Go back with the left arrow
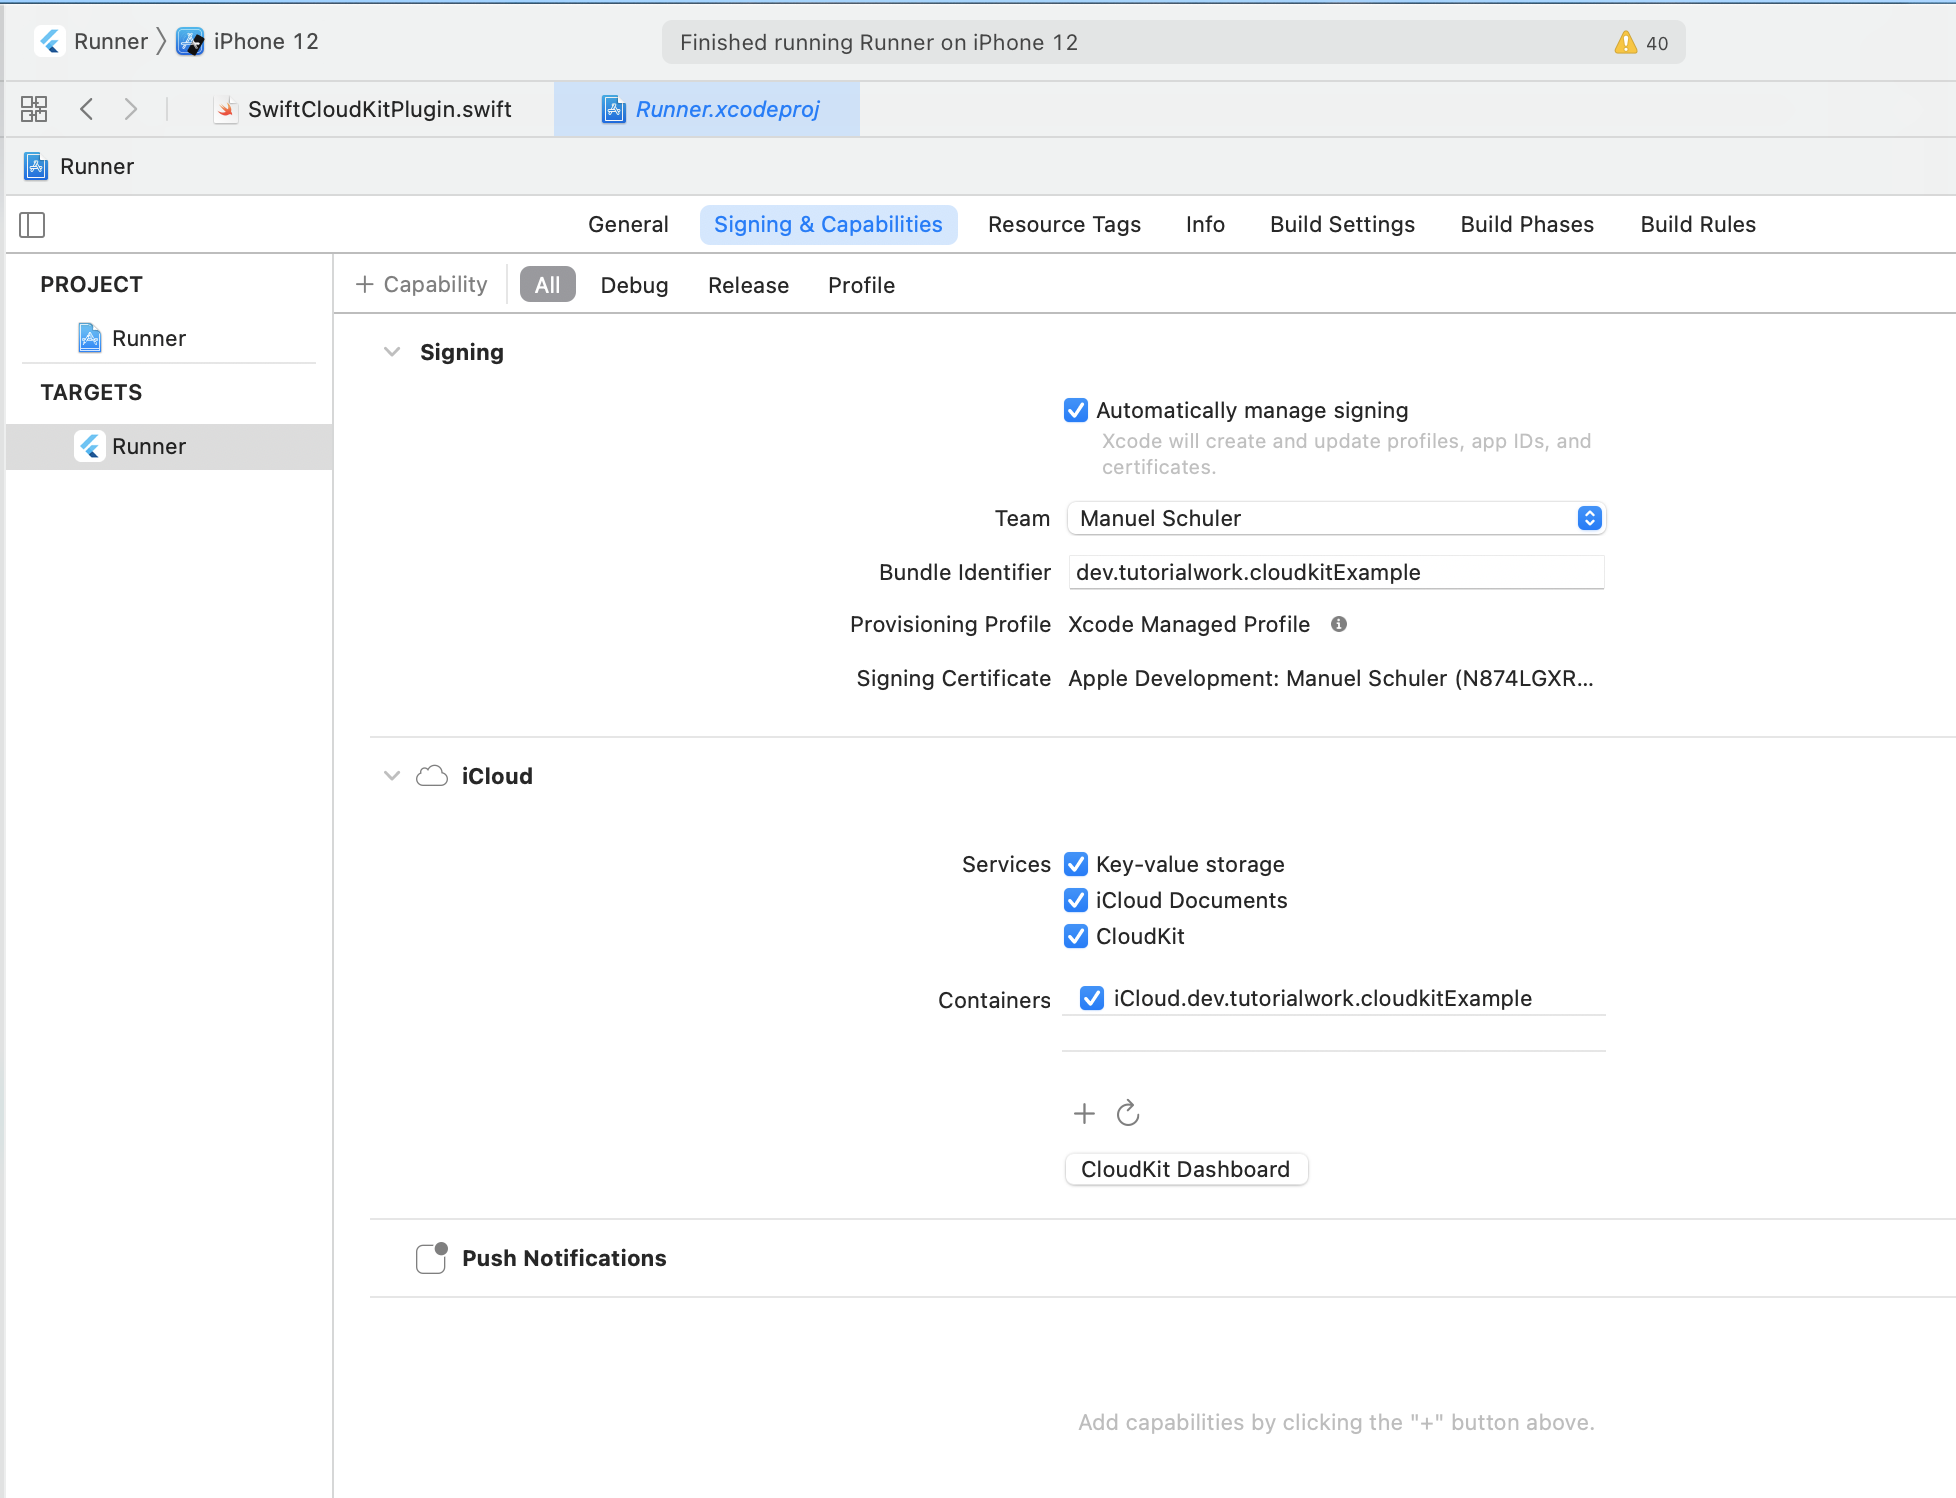 [x=87, y=109]
